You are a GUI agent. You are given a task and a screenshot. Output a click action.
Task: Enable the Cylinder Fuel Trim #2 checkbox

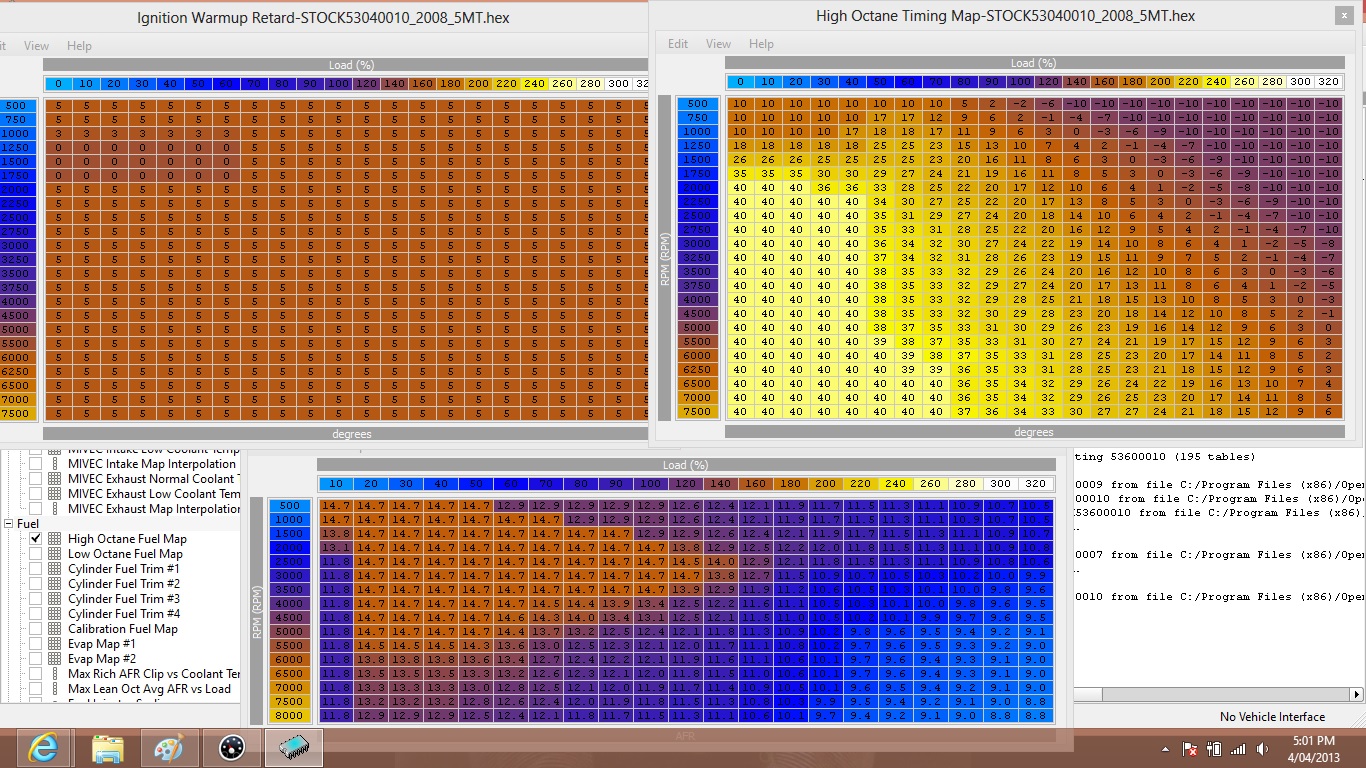pos(36,584)
